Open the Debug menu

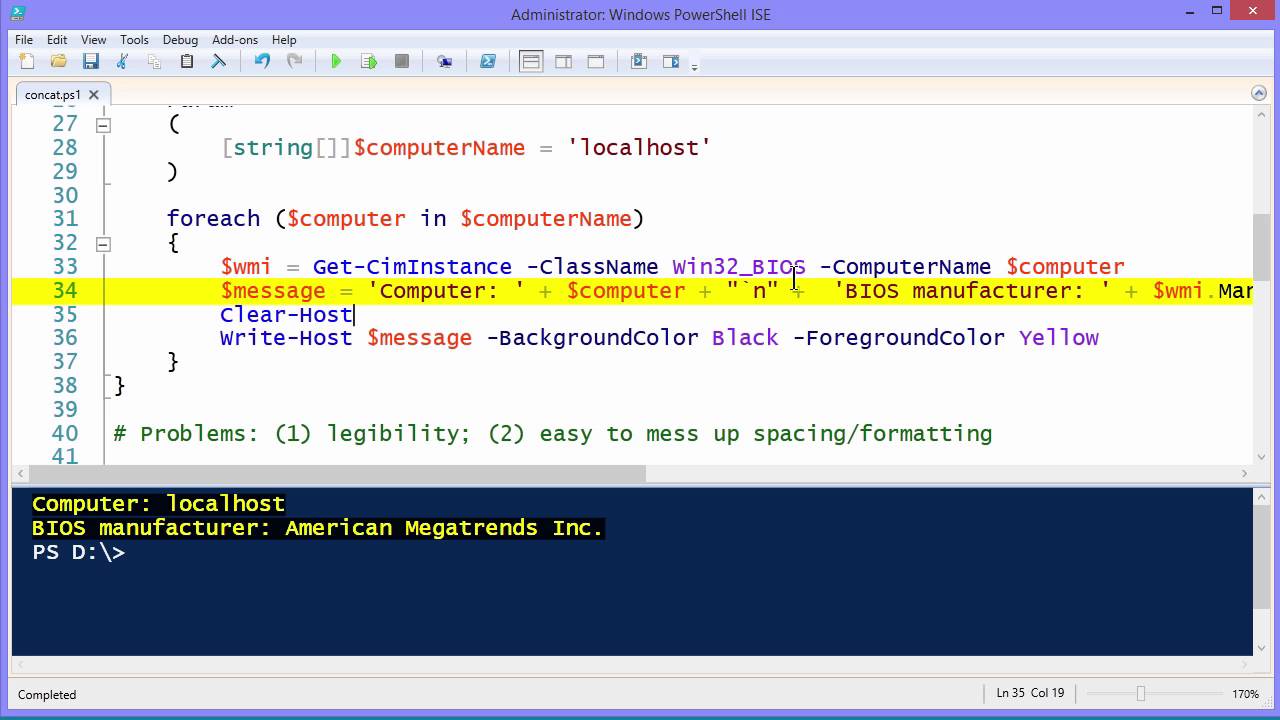(x=180, y=40)
